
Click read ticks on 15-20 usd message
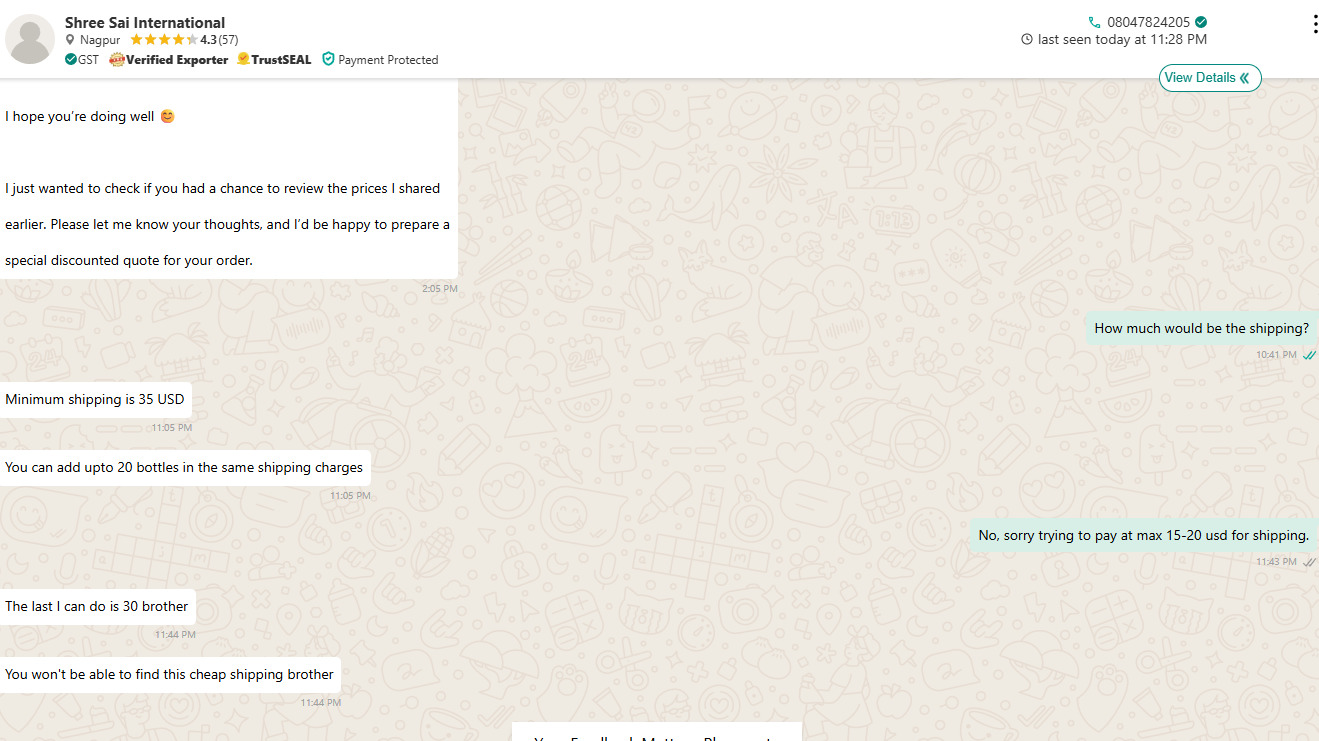click(1309, 562)
